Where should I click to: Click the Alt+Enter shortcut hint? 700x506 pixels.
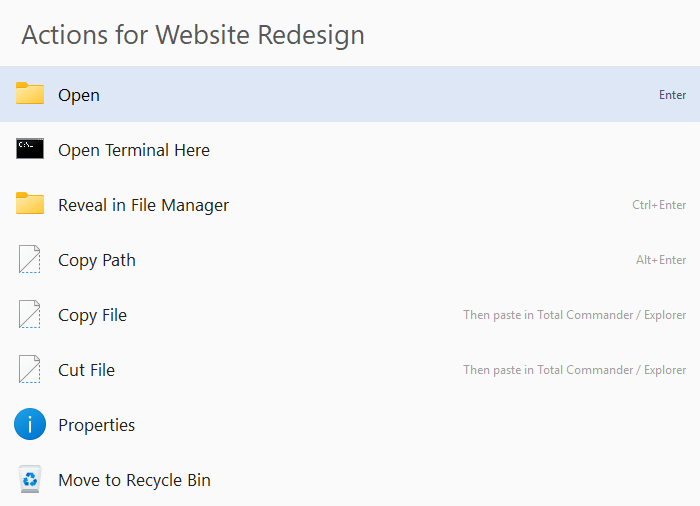(661, 259)
